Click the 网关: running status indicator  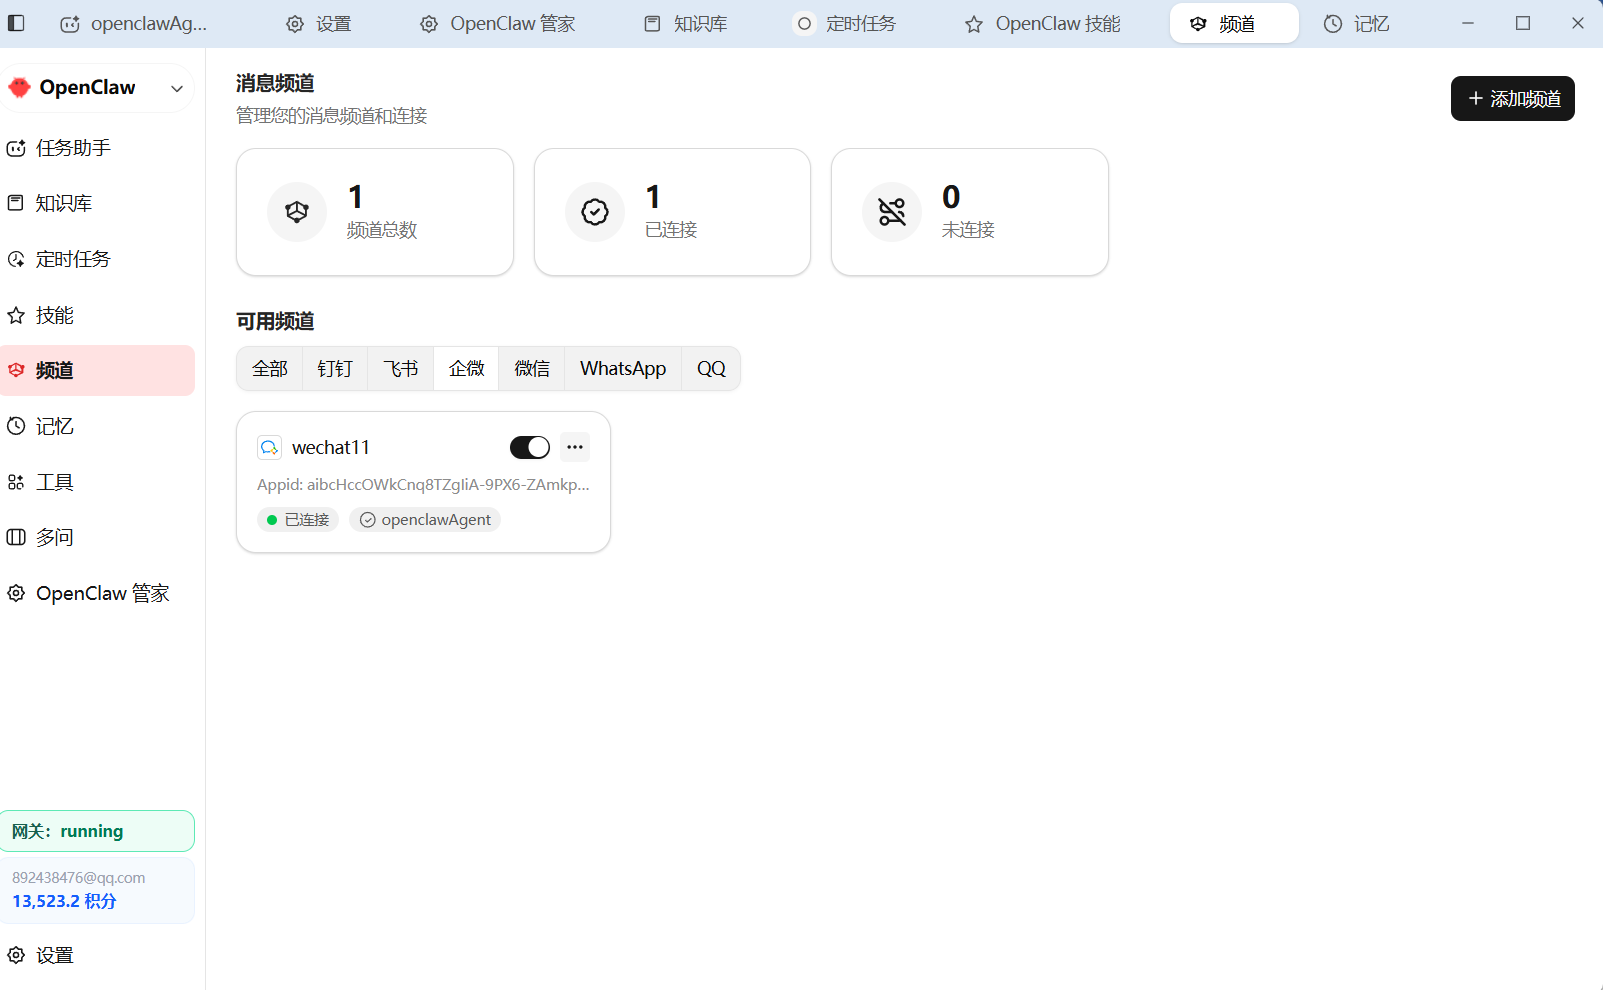97,831
